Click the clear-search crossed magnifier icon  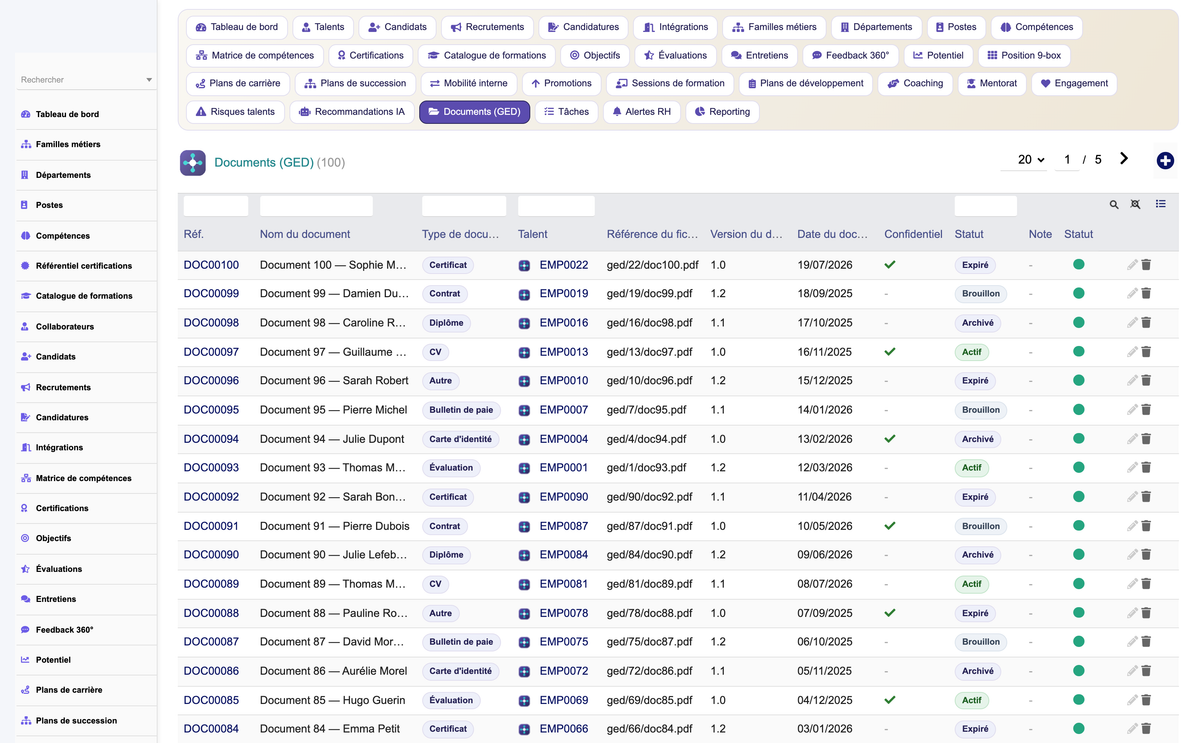1136,205
